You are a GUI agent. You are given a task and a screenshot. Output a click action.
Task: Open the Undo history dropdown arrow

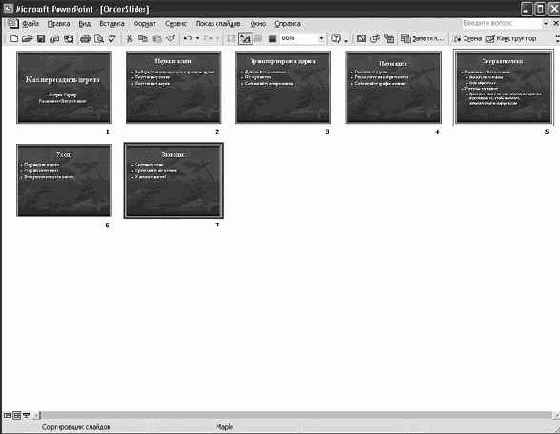click(197, 38)
